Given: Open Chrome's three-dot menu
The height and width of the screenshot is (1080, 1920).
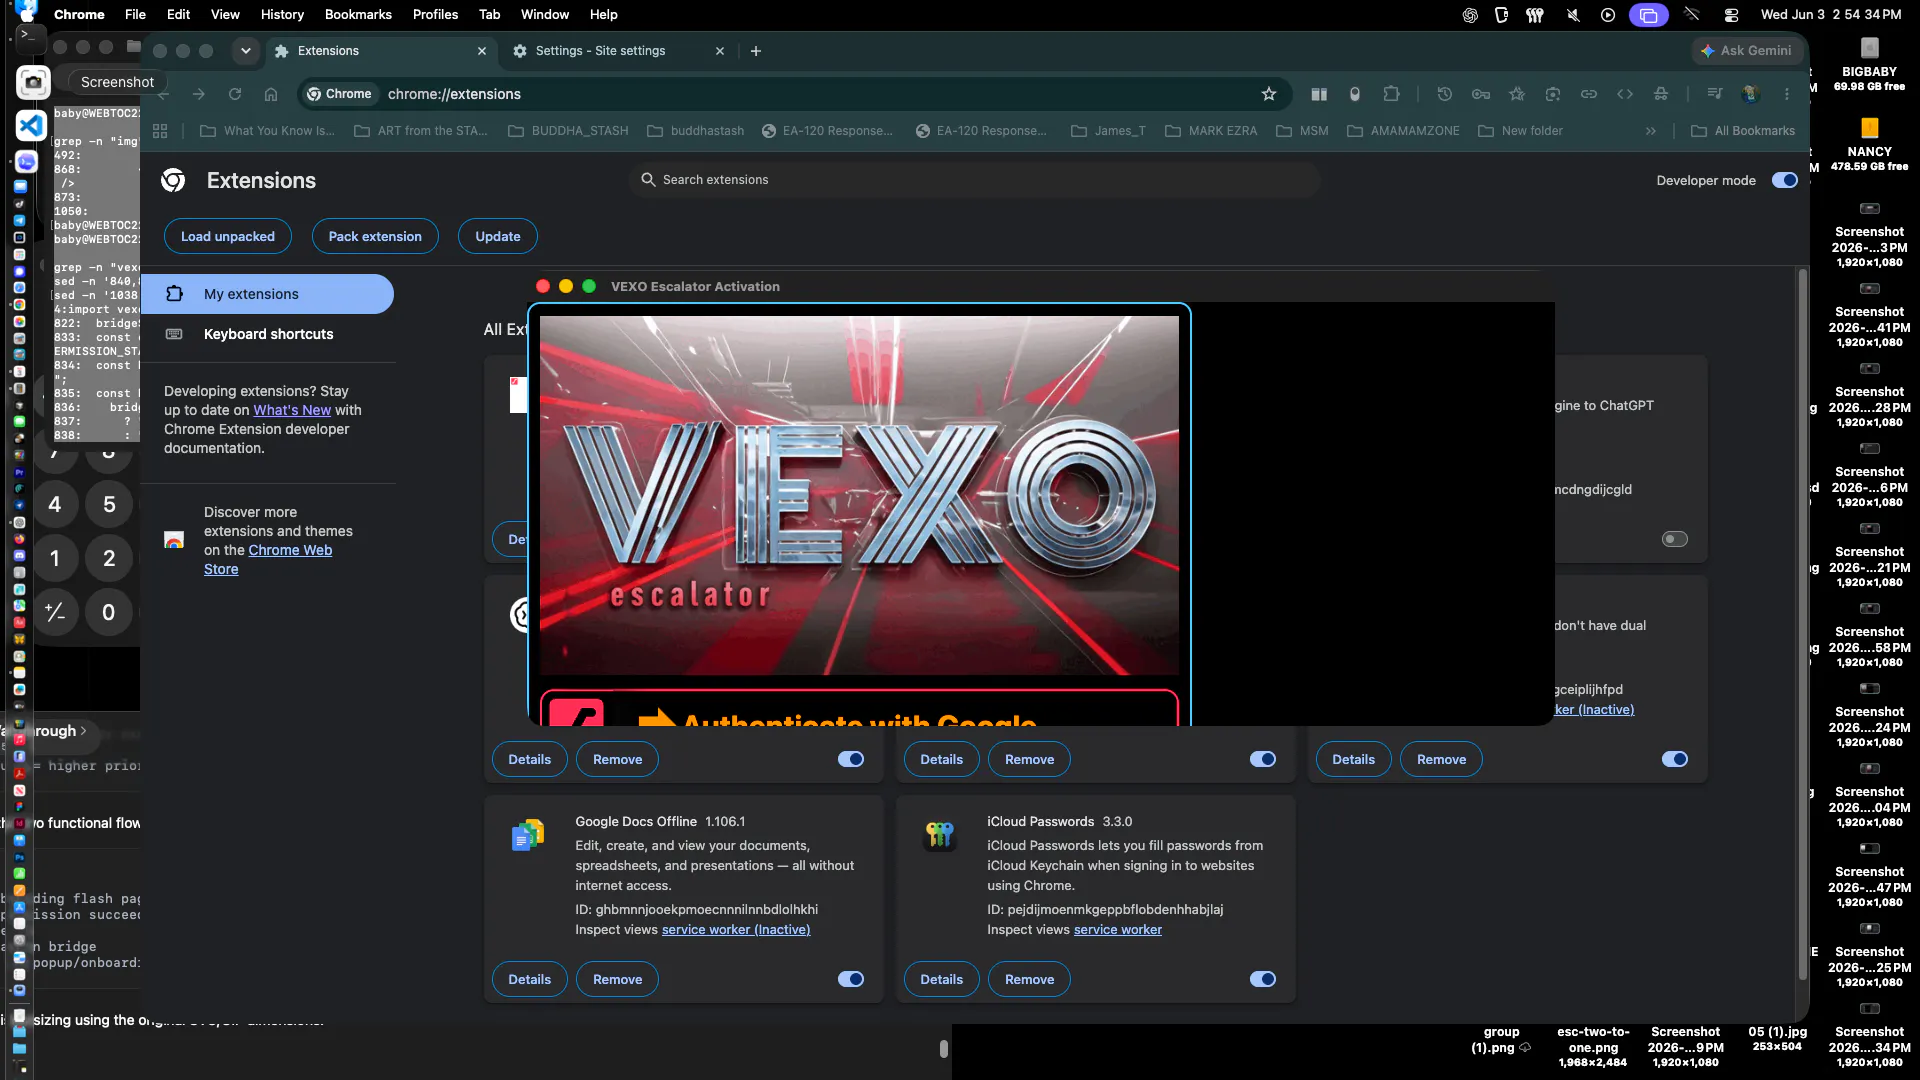Looking at the screenshot, I should (x=1787, y=94).
